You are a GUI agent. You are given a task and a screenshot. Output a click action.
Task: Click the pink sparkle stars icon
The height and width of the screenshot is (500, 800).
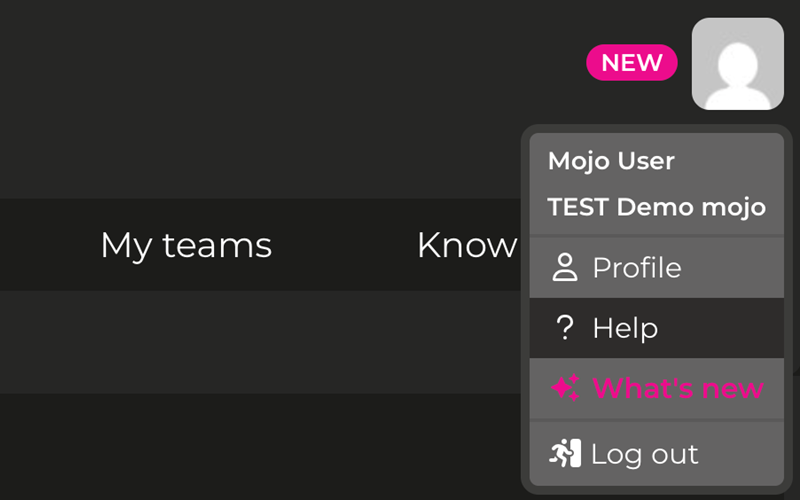click(565, 388)
